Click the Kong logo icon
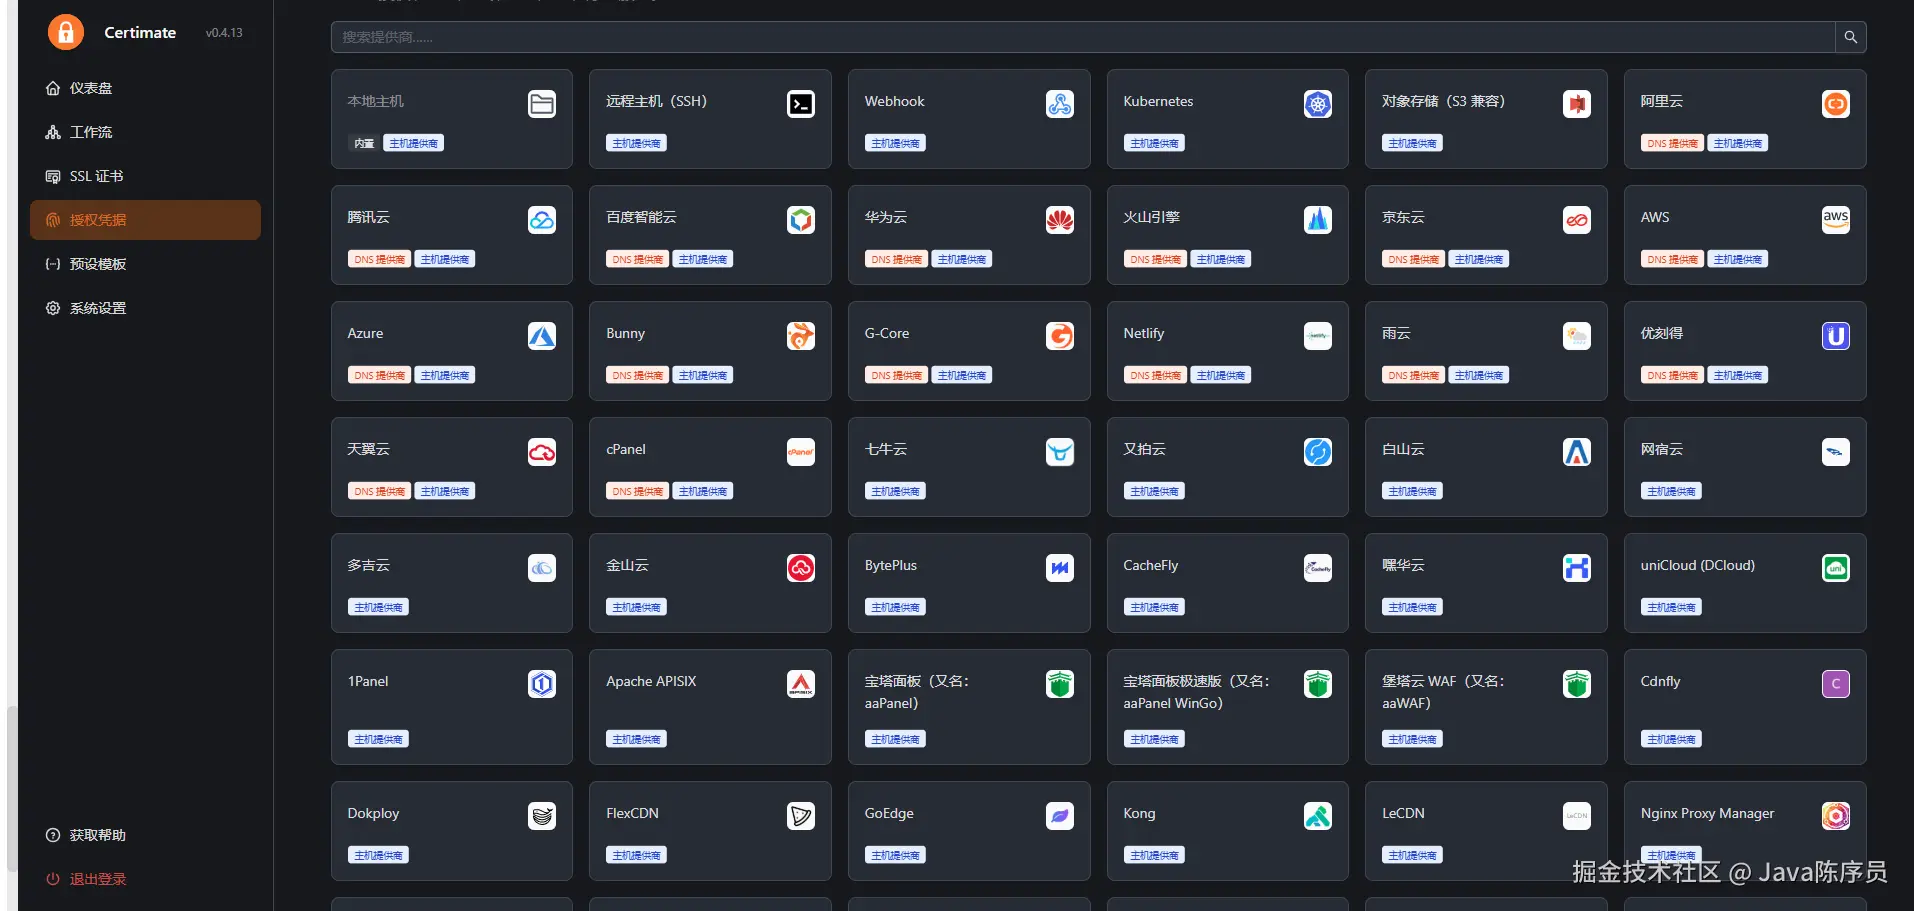 (x=1318, y=816)
